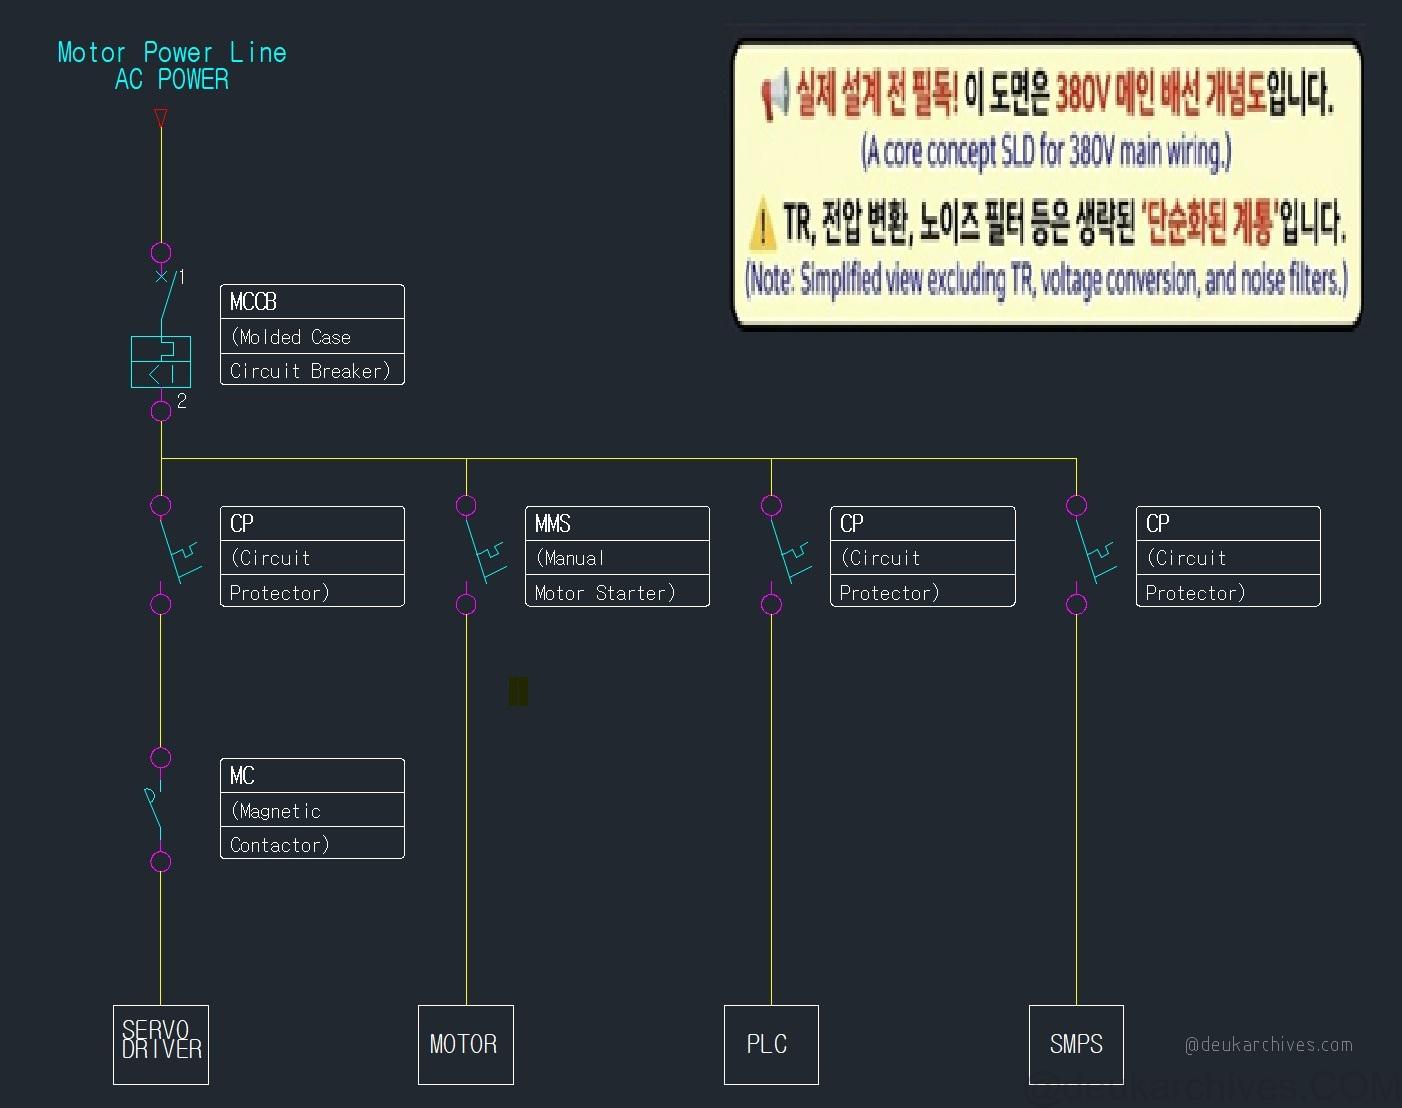Screen dimensions: 1402x1108
Task: Click the warning triangle icon in the notice
Action: point(762,225)
